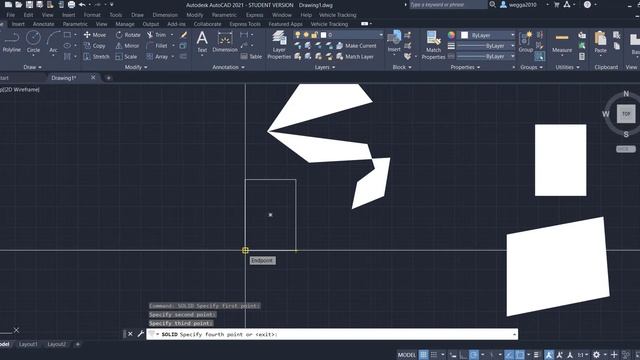This screenshot has height=360, width=640.
Task: Click the TOP face of ViewCube
Action: click(626, 114)
